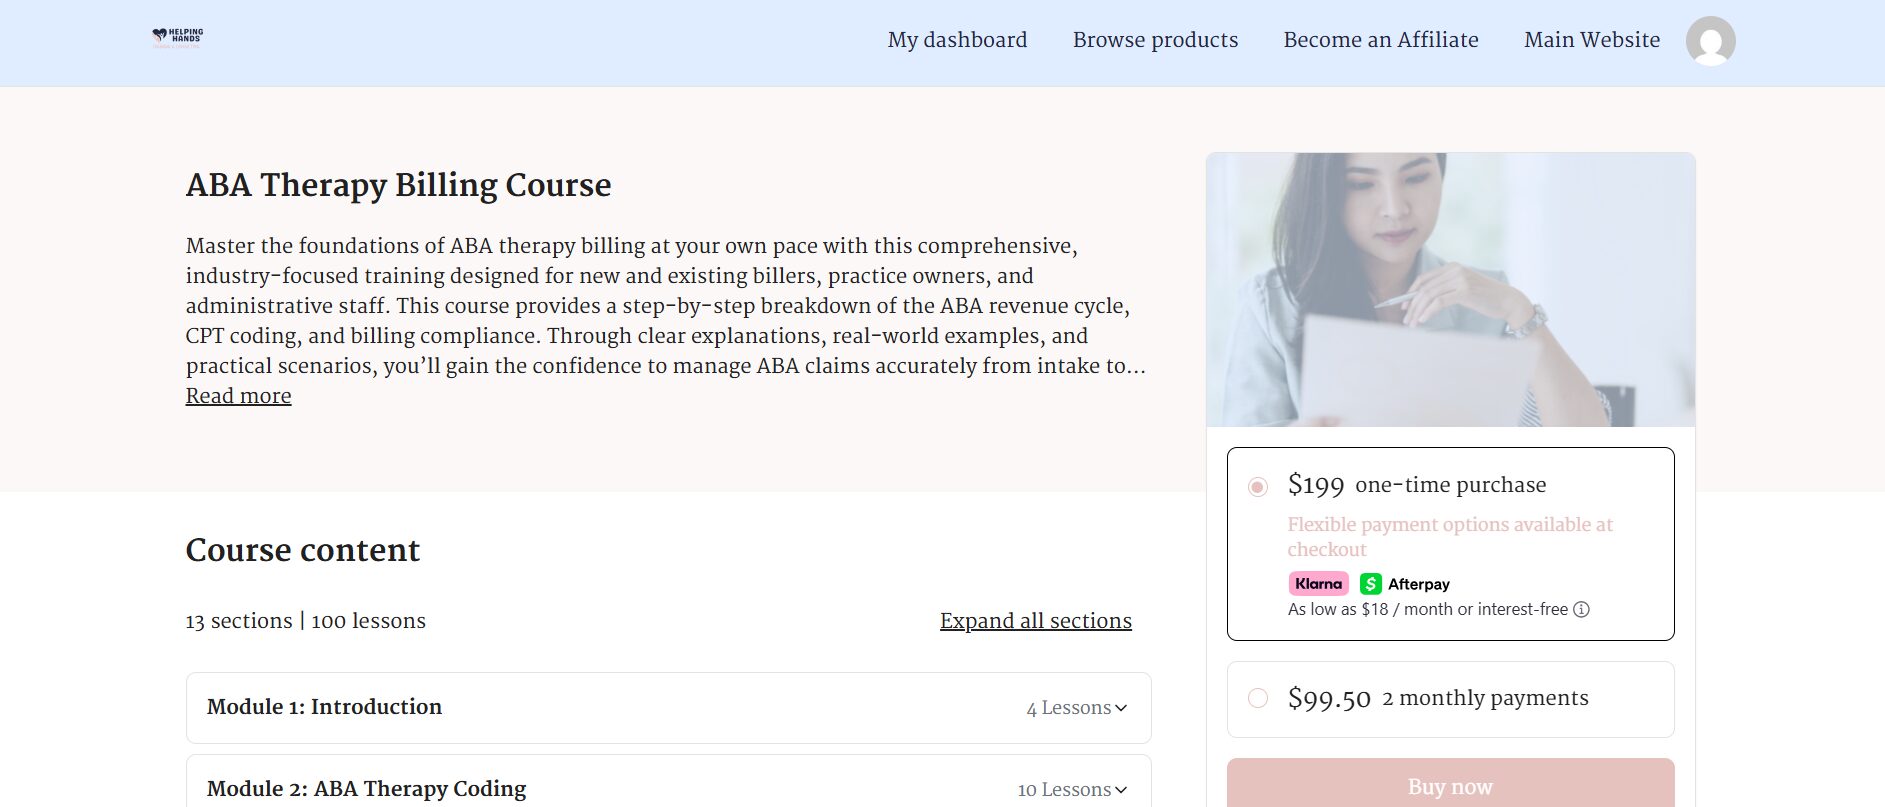Image resolution: width=1885 pixels, height=807 pixels.
Task: Open the user profile avatar
Action: point(1710,41)
